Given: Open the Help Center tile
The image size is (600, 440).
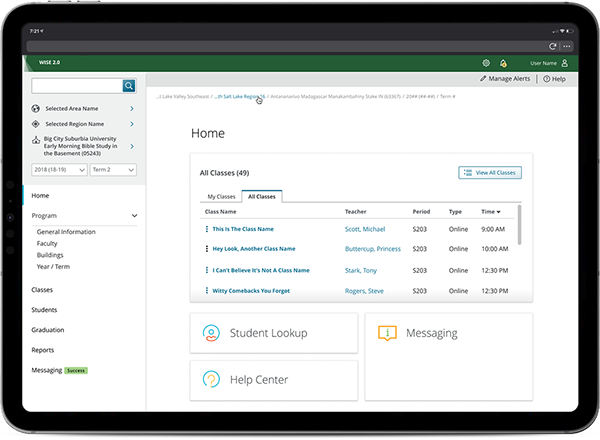Looking at the screenshot, I should click(x=274, y=380).
